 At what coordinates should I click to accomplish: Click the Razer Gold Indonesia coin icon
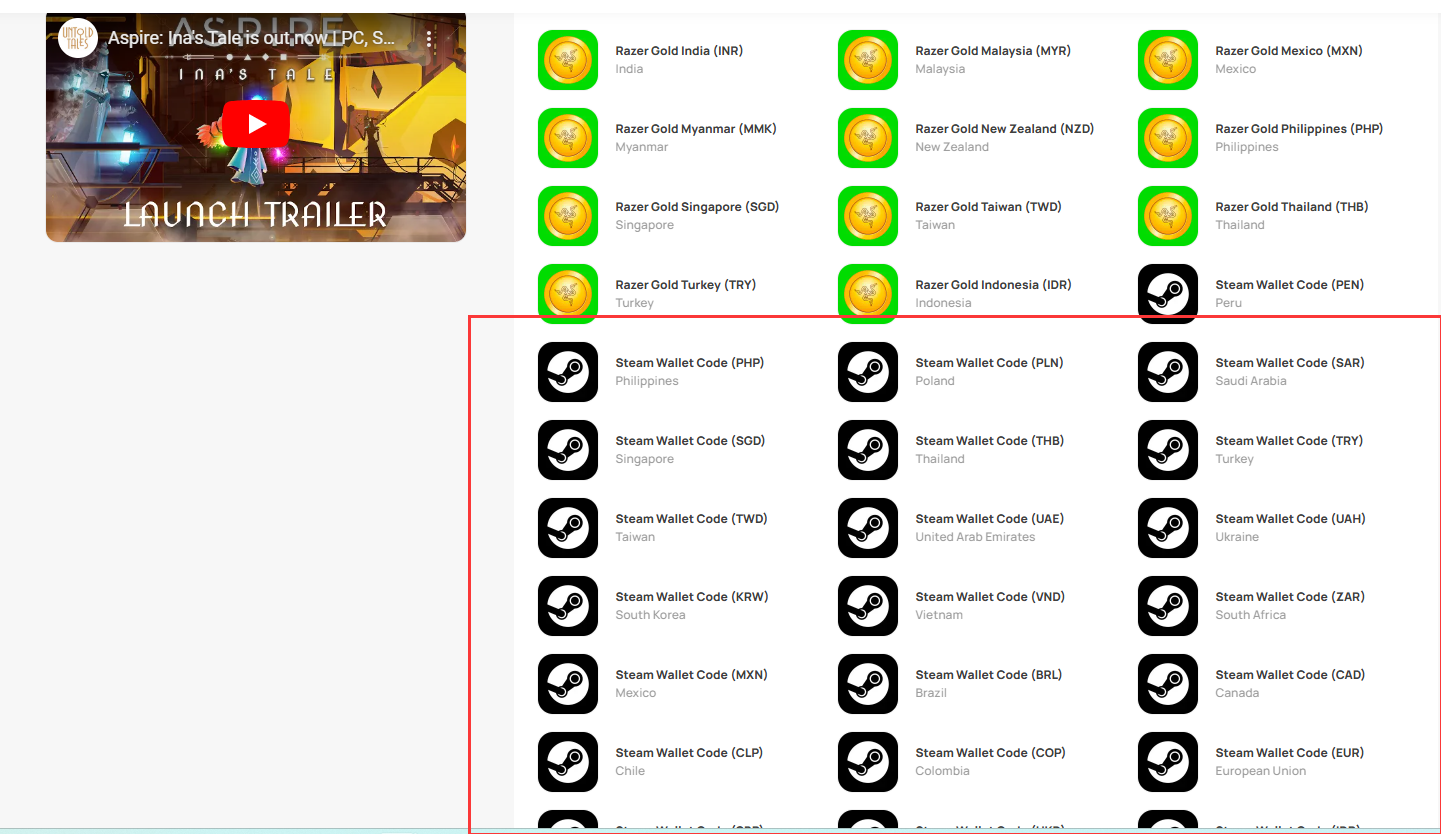point(868,294)
